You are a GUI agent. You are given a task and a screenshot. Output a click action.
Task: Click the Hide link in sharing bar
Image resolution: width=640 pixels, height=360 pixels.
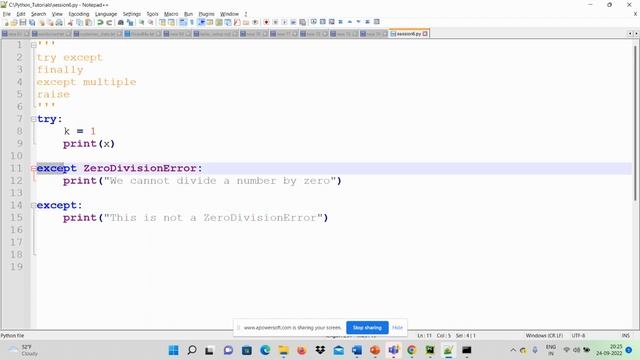pos(397,327)
